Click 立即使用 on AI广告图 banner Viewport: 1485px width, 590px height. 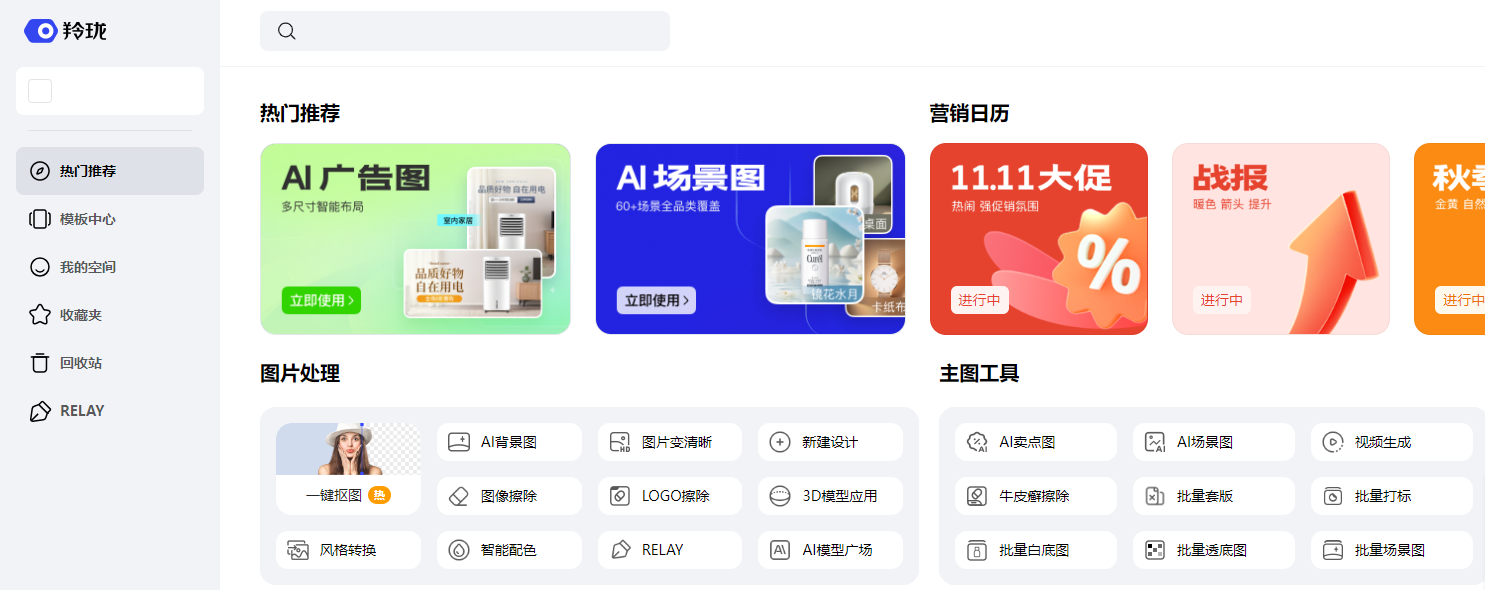coord(321,300)
